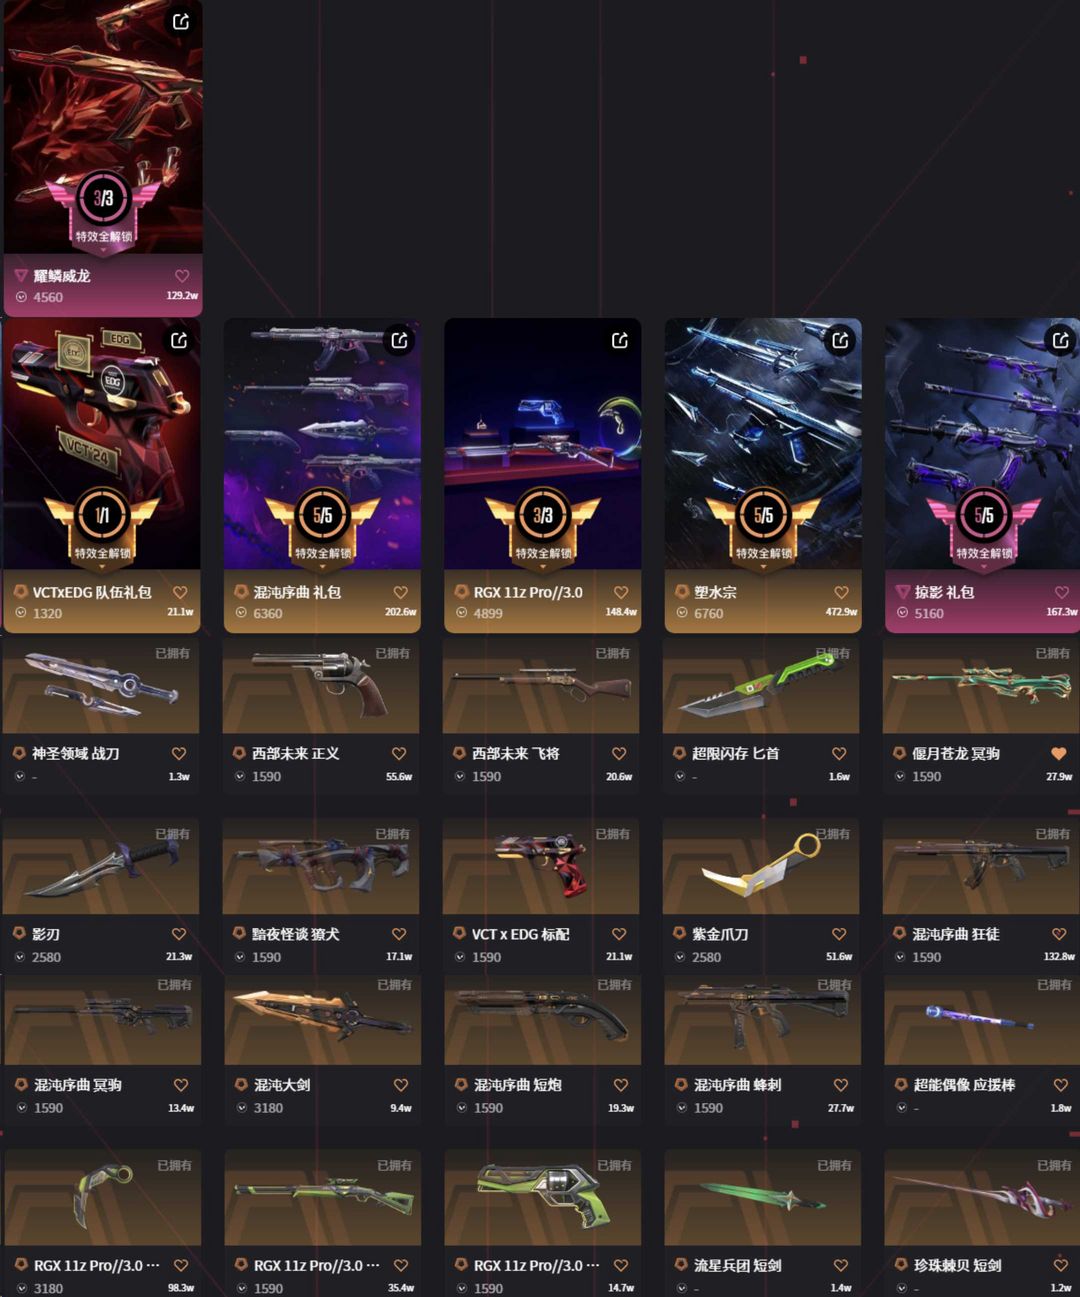The width and height of the screenshot is (1080, 1297).
Task: Share the 耀鳞威龙 bundle card
Action: [x=181, y=21]
